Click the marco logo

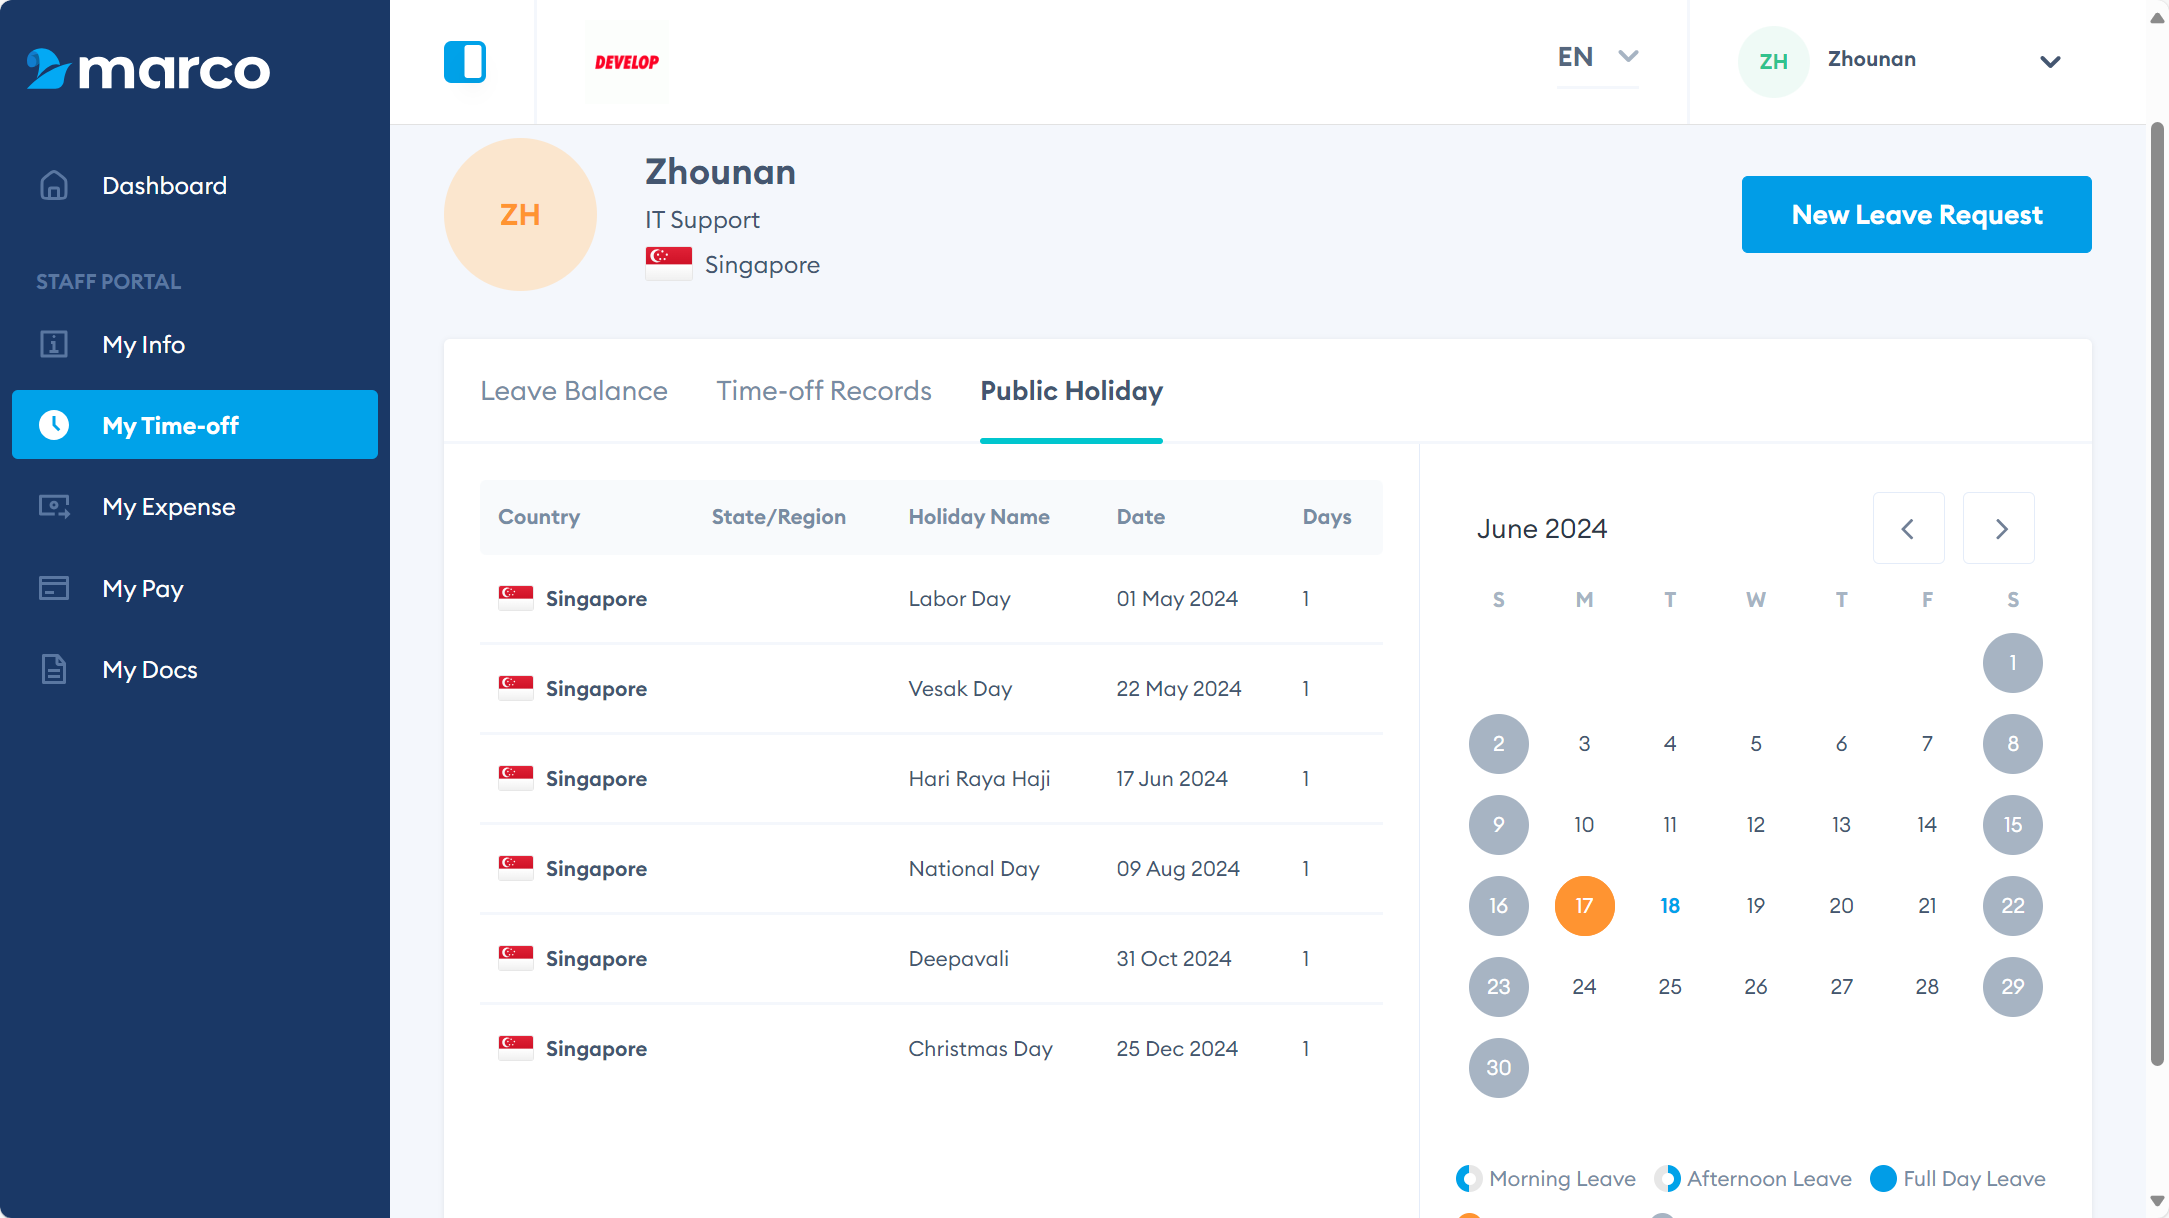click(148, 69)
